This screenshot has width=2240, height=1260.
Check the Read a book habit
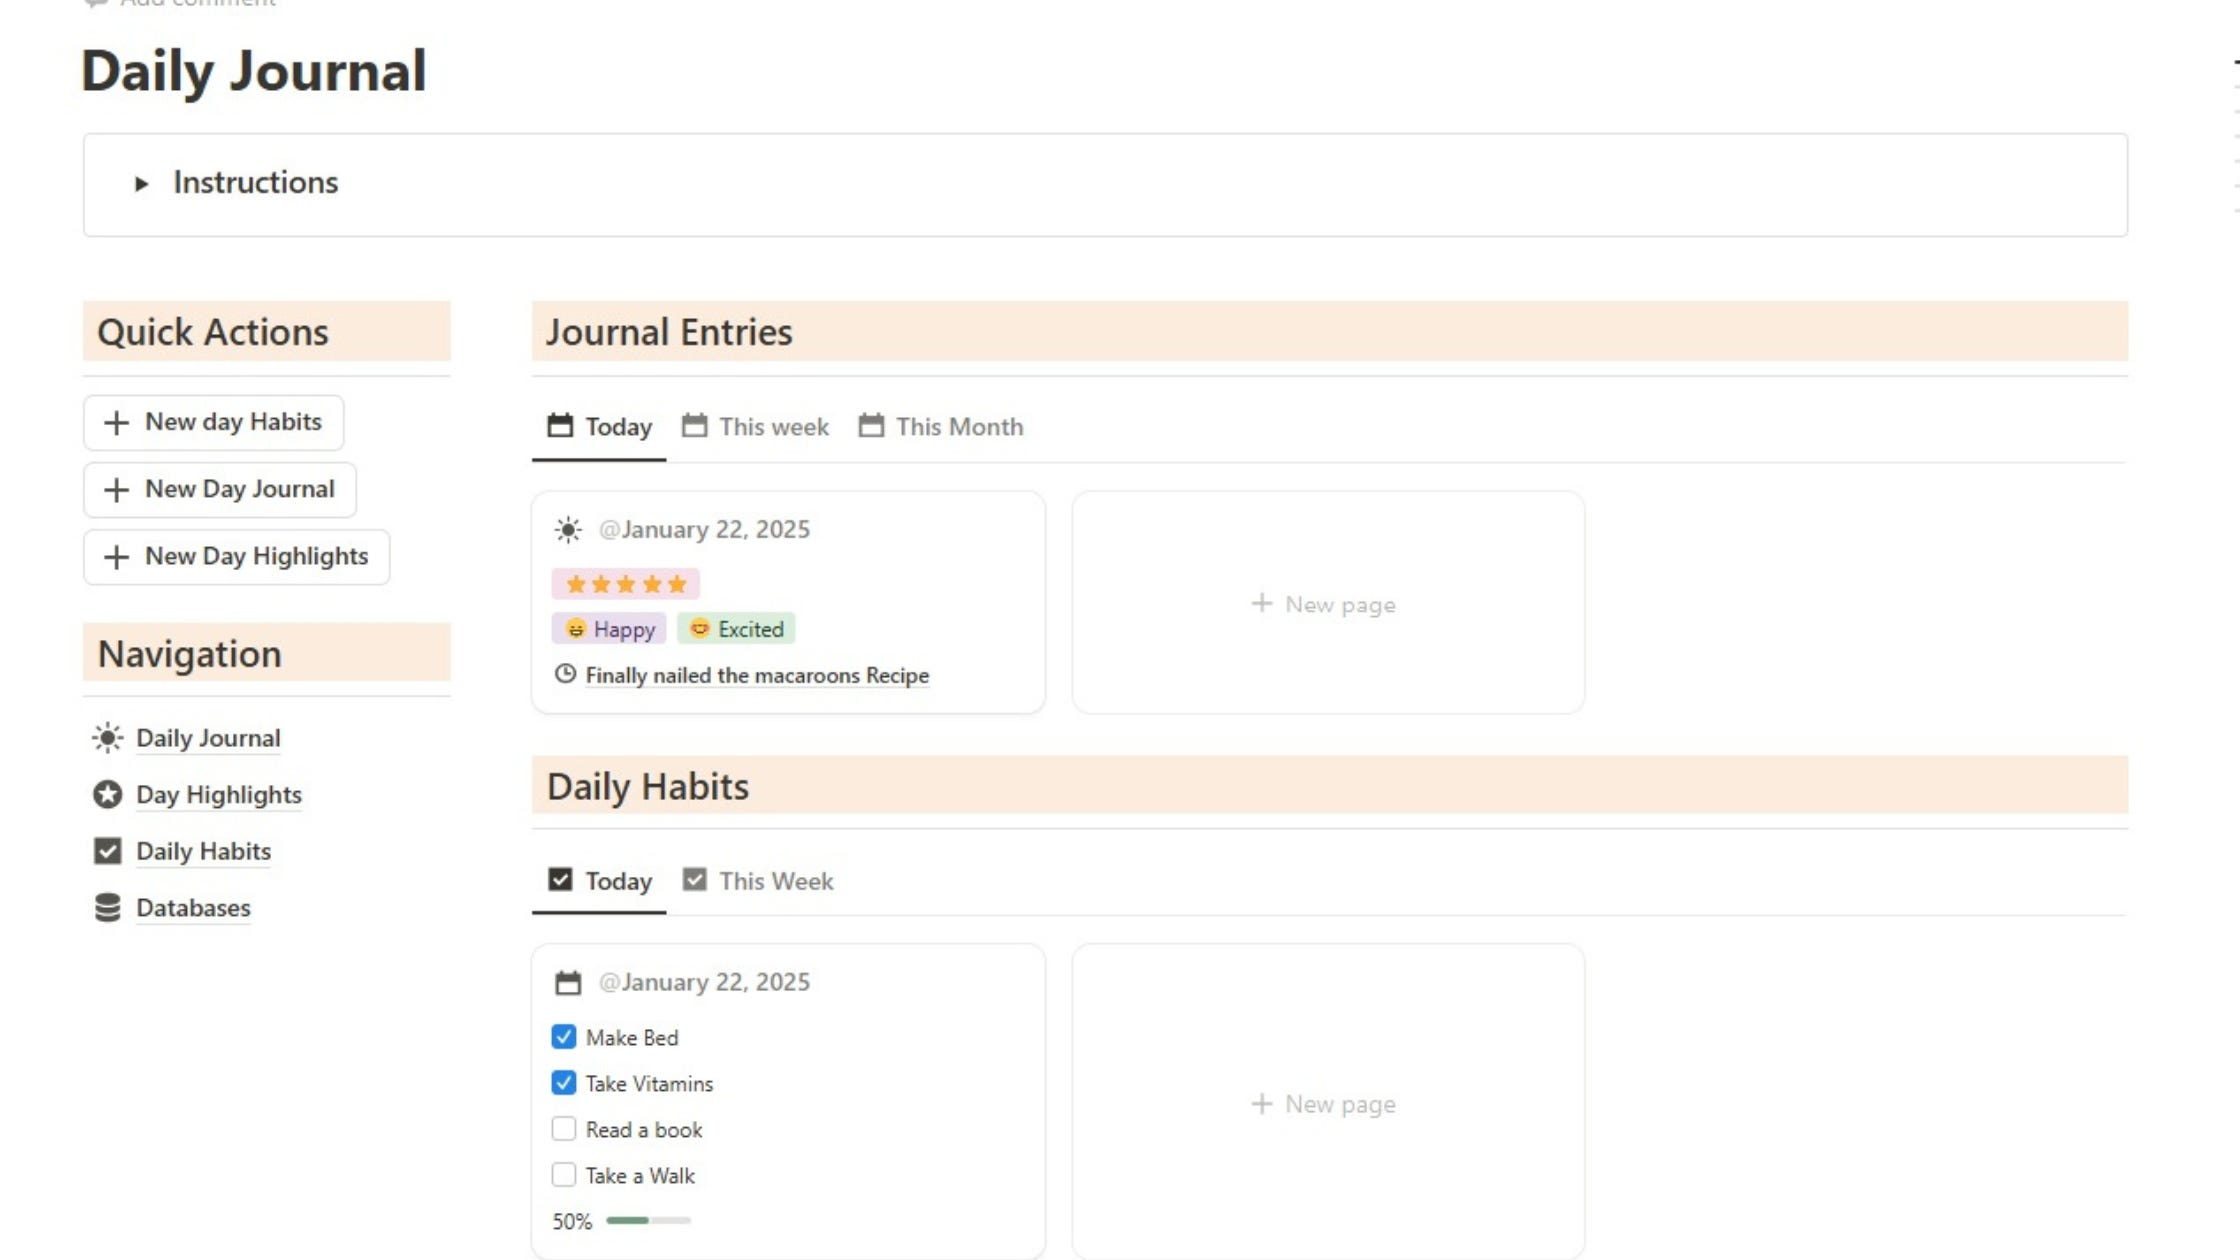click(564, 1129)
